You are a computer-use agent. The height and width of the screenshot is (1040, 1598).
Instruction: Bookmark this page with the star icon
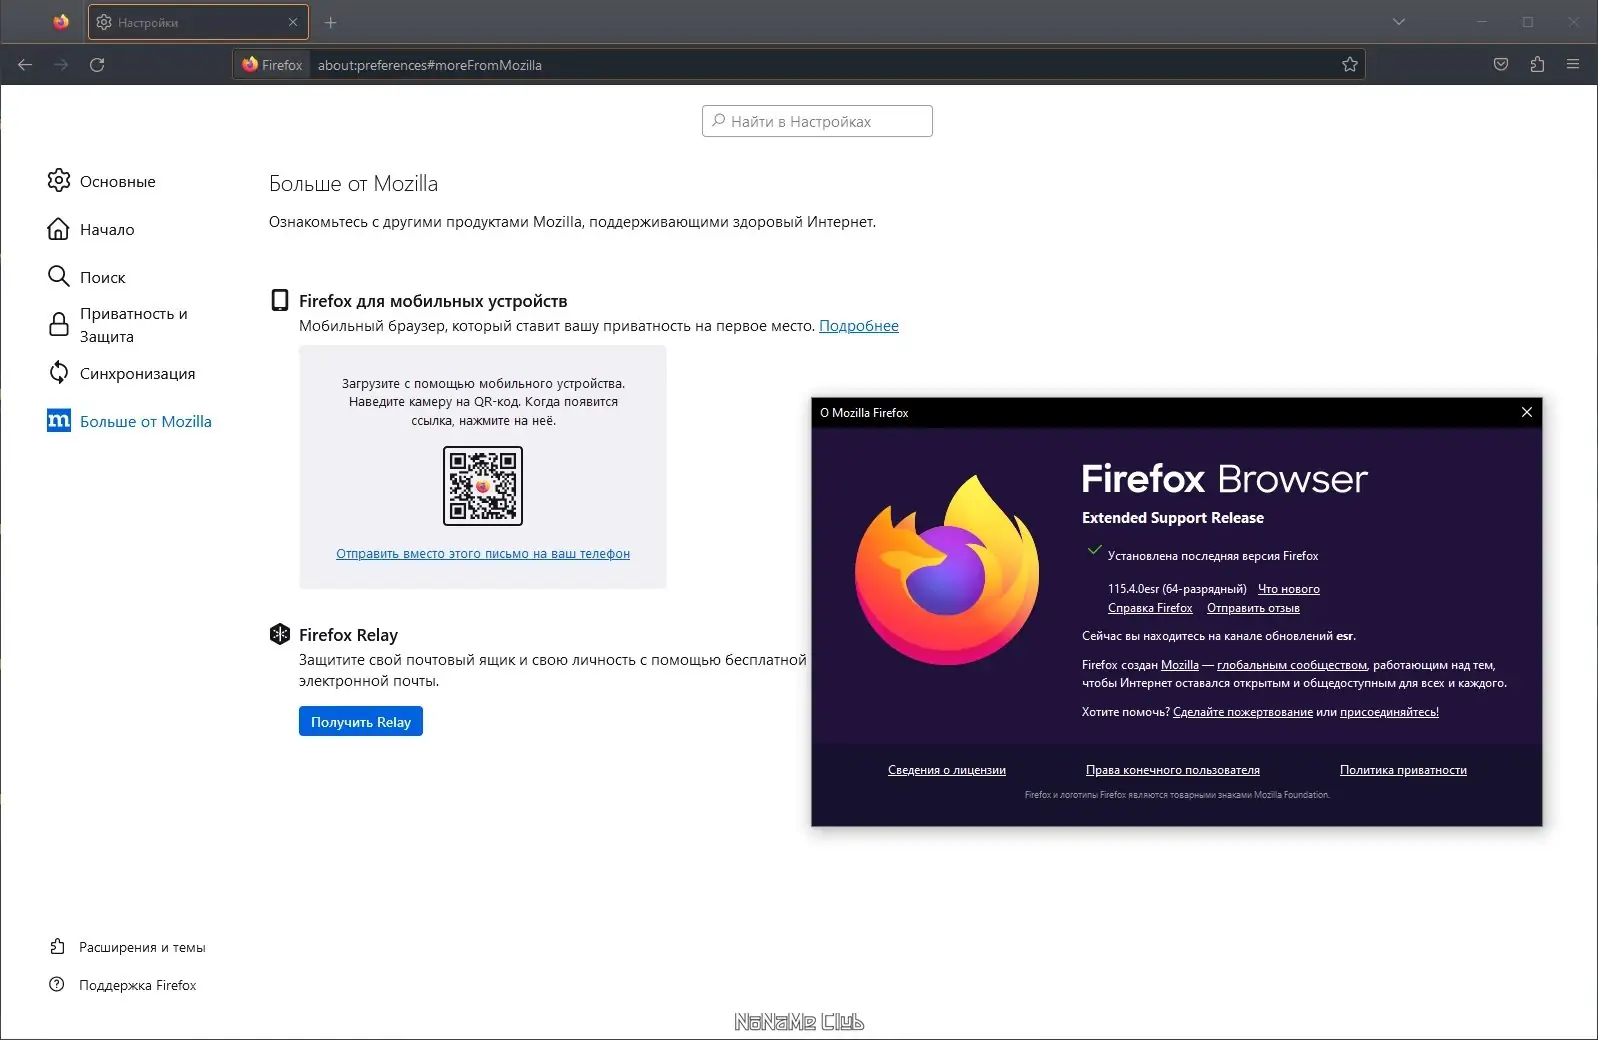pos(1350,65)
